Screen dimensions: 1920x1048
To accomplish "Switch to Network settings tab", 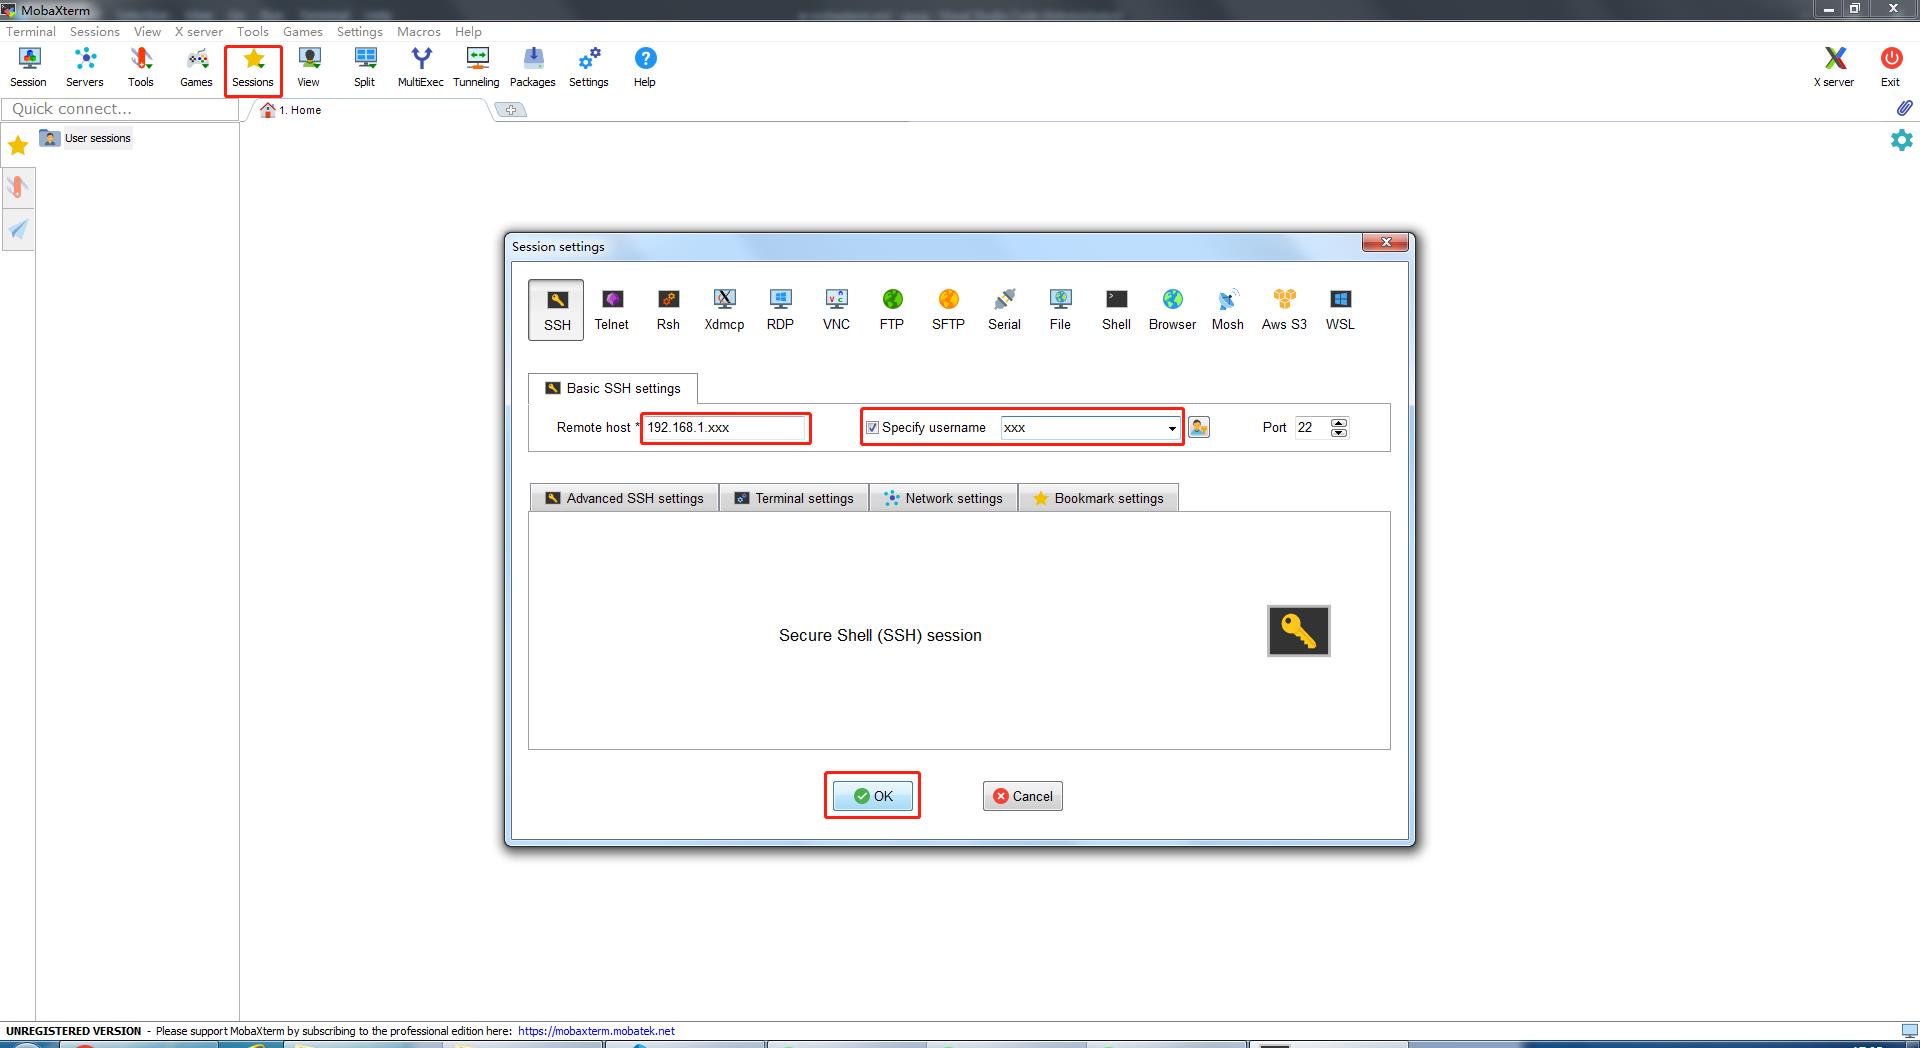I will 943,498.
